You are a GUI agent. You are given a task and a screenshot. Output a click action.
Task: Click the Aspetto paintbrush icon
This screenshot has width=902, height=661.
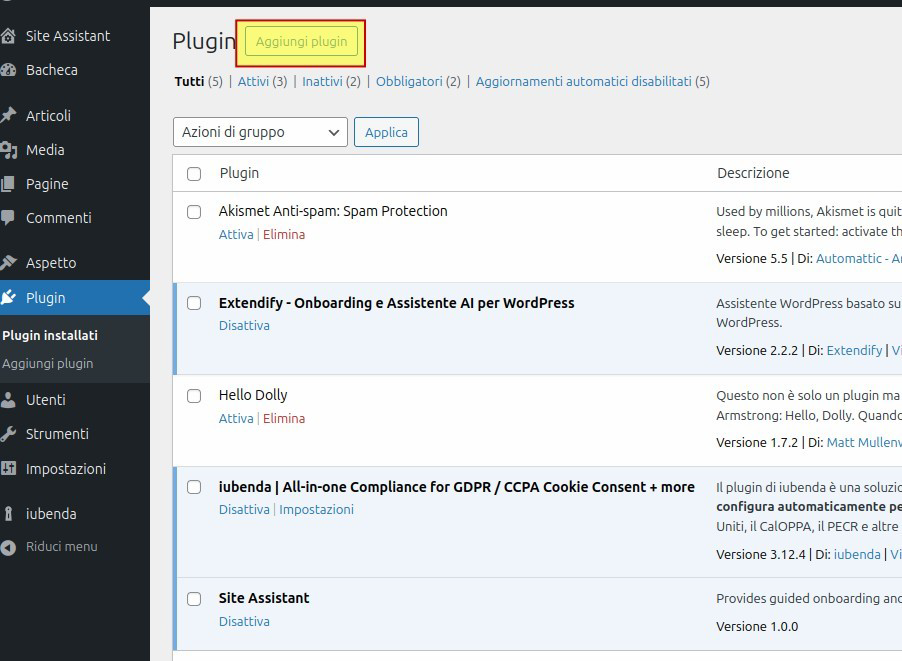coord(9,263)
